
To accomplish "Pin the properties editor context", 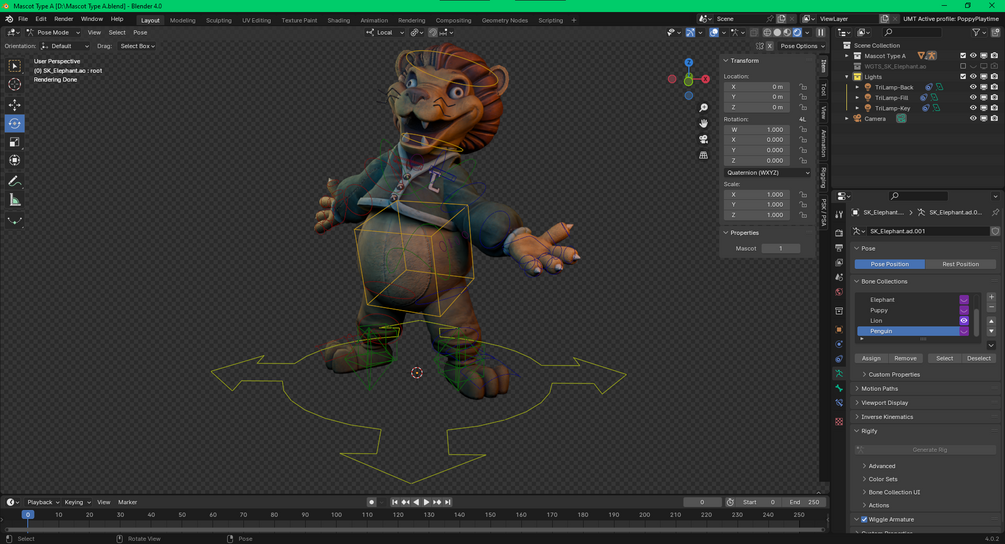I will [995, 212].
